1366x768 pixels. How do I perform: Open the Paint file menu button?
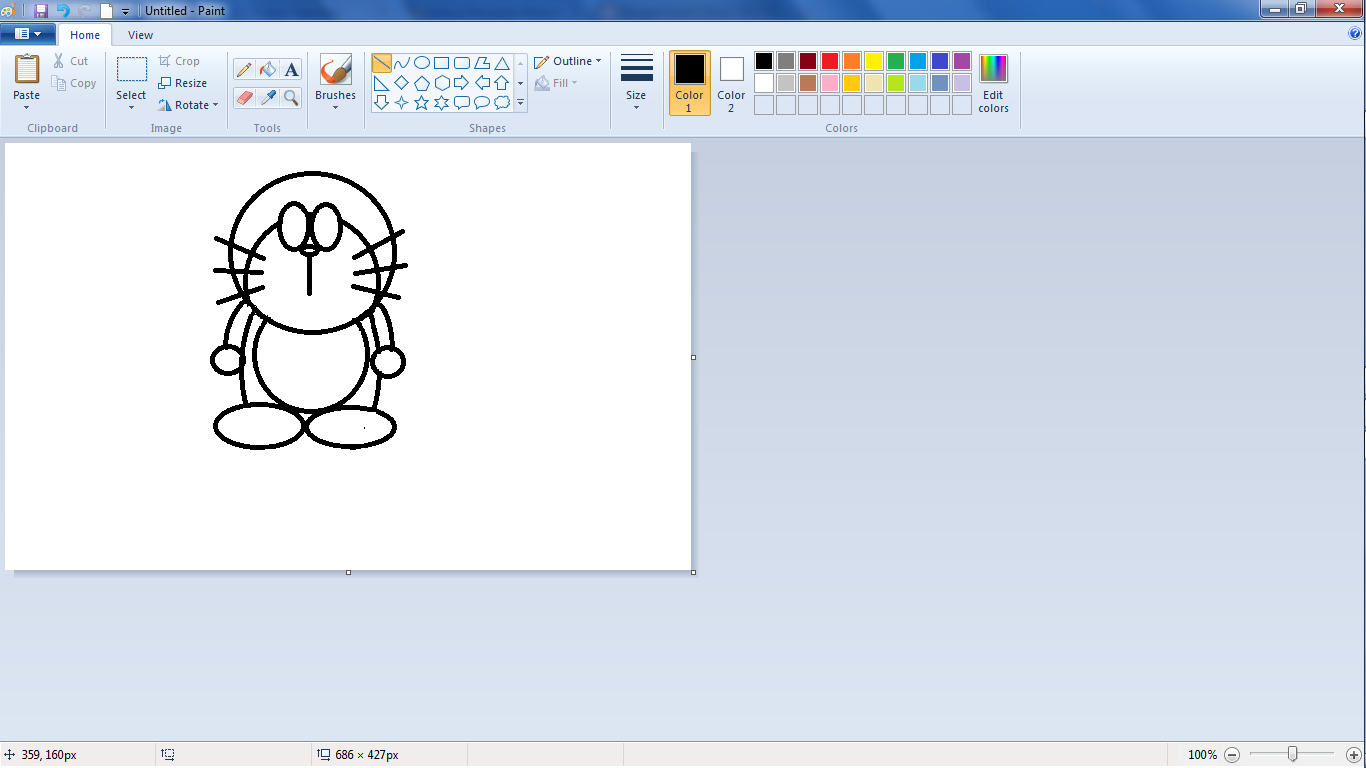[x=28, y=34]
